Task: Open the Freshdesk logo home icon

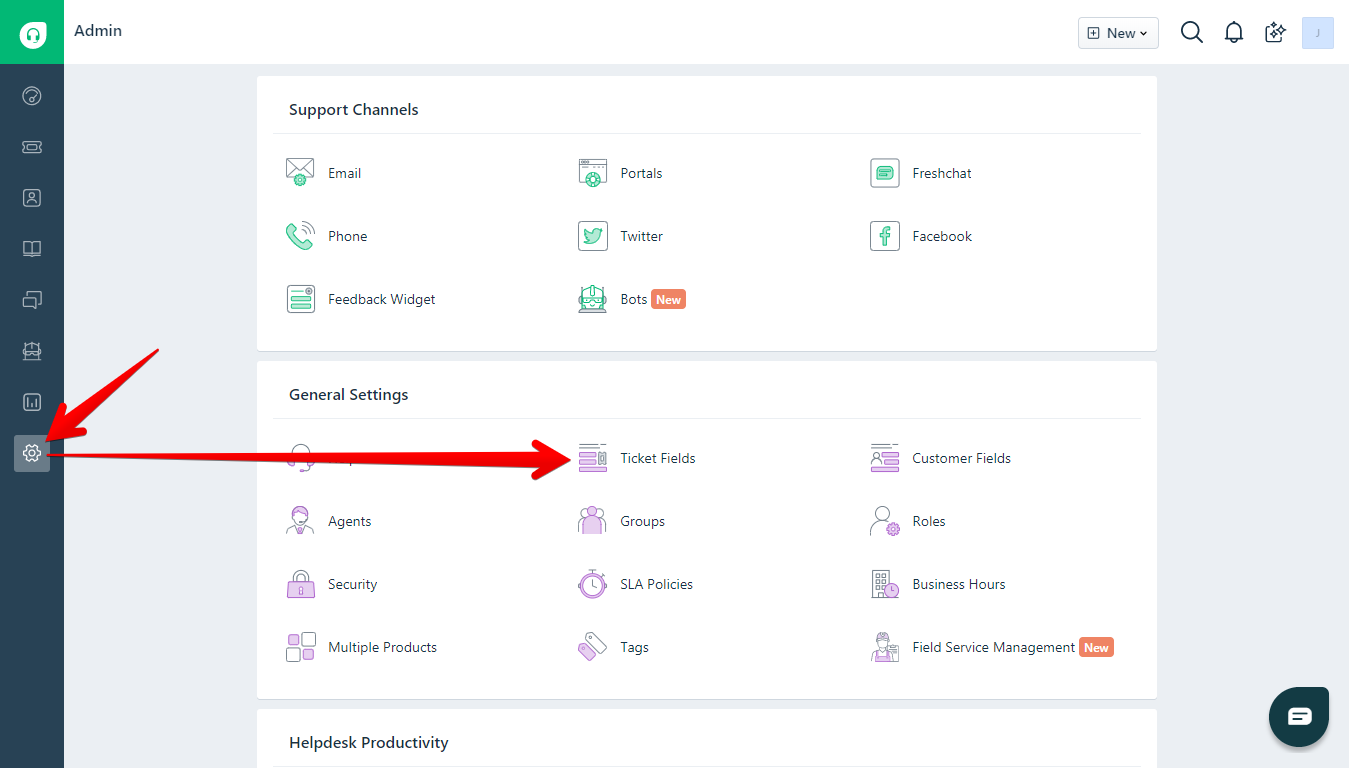Action: coord(32,32)
